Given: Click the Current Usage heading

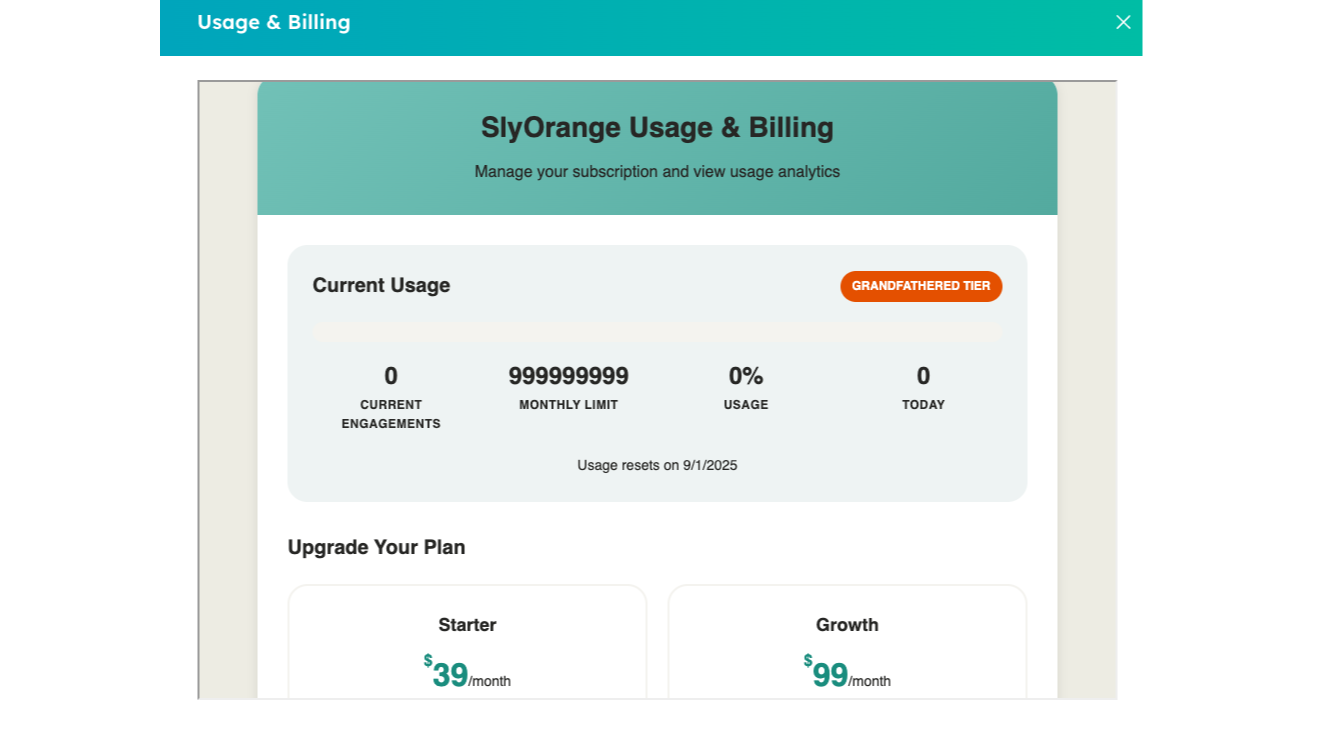Looking at the screenshot, I should [x=381, y=285].
